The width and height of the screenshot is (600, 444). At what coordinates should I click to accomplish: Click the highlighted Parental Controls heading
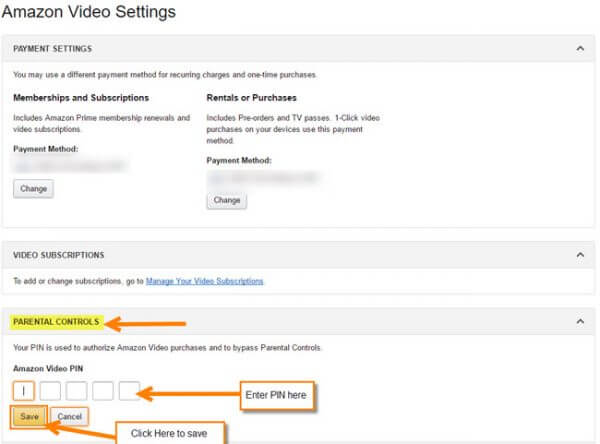pos(56,322)
